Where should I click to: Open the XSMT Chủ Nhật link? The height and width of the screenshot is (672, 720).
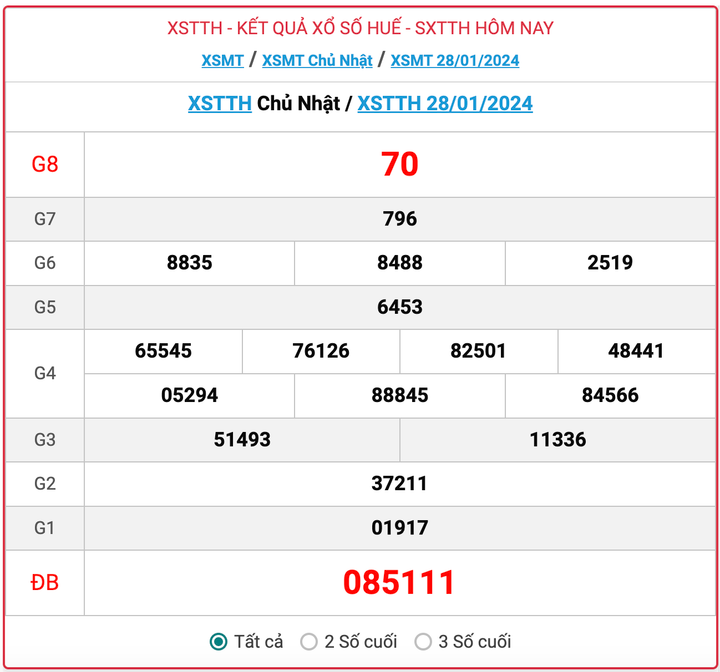point(317,60)
